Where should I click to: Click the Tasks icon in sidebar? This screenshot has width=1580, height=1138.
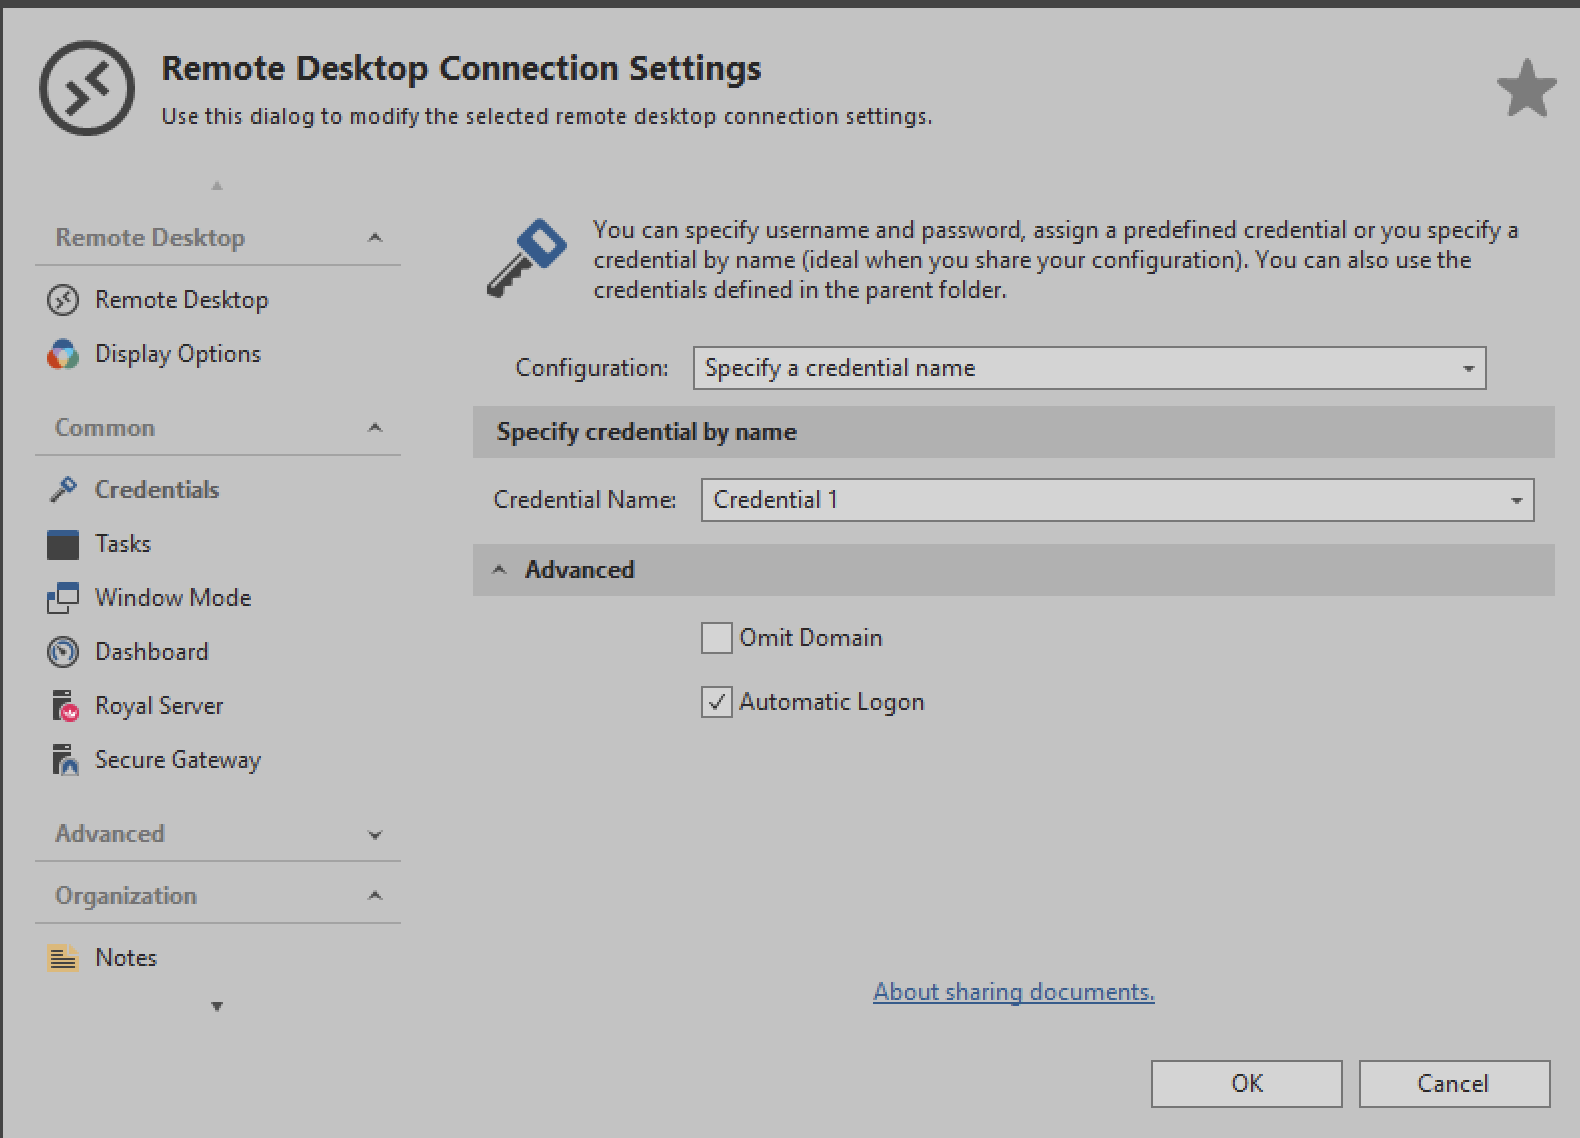tap(63, 545)
